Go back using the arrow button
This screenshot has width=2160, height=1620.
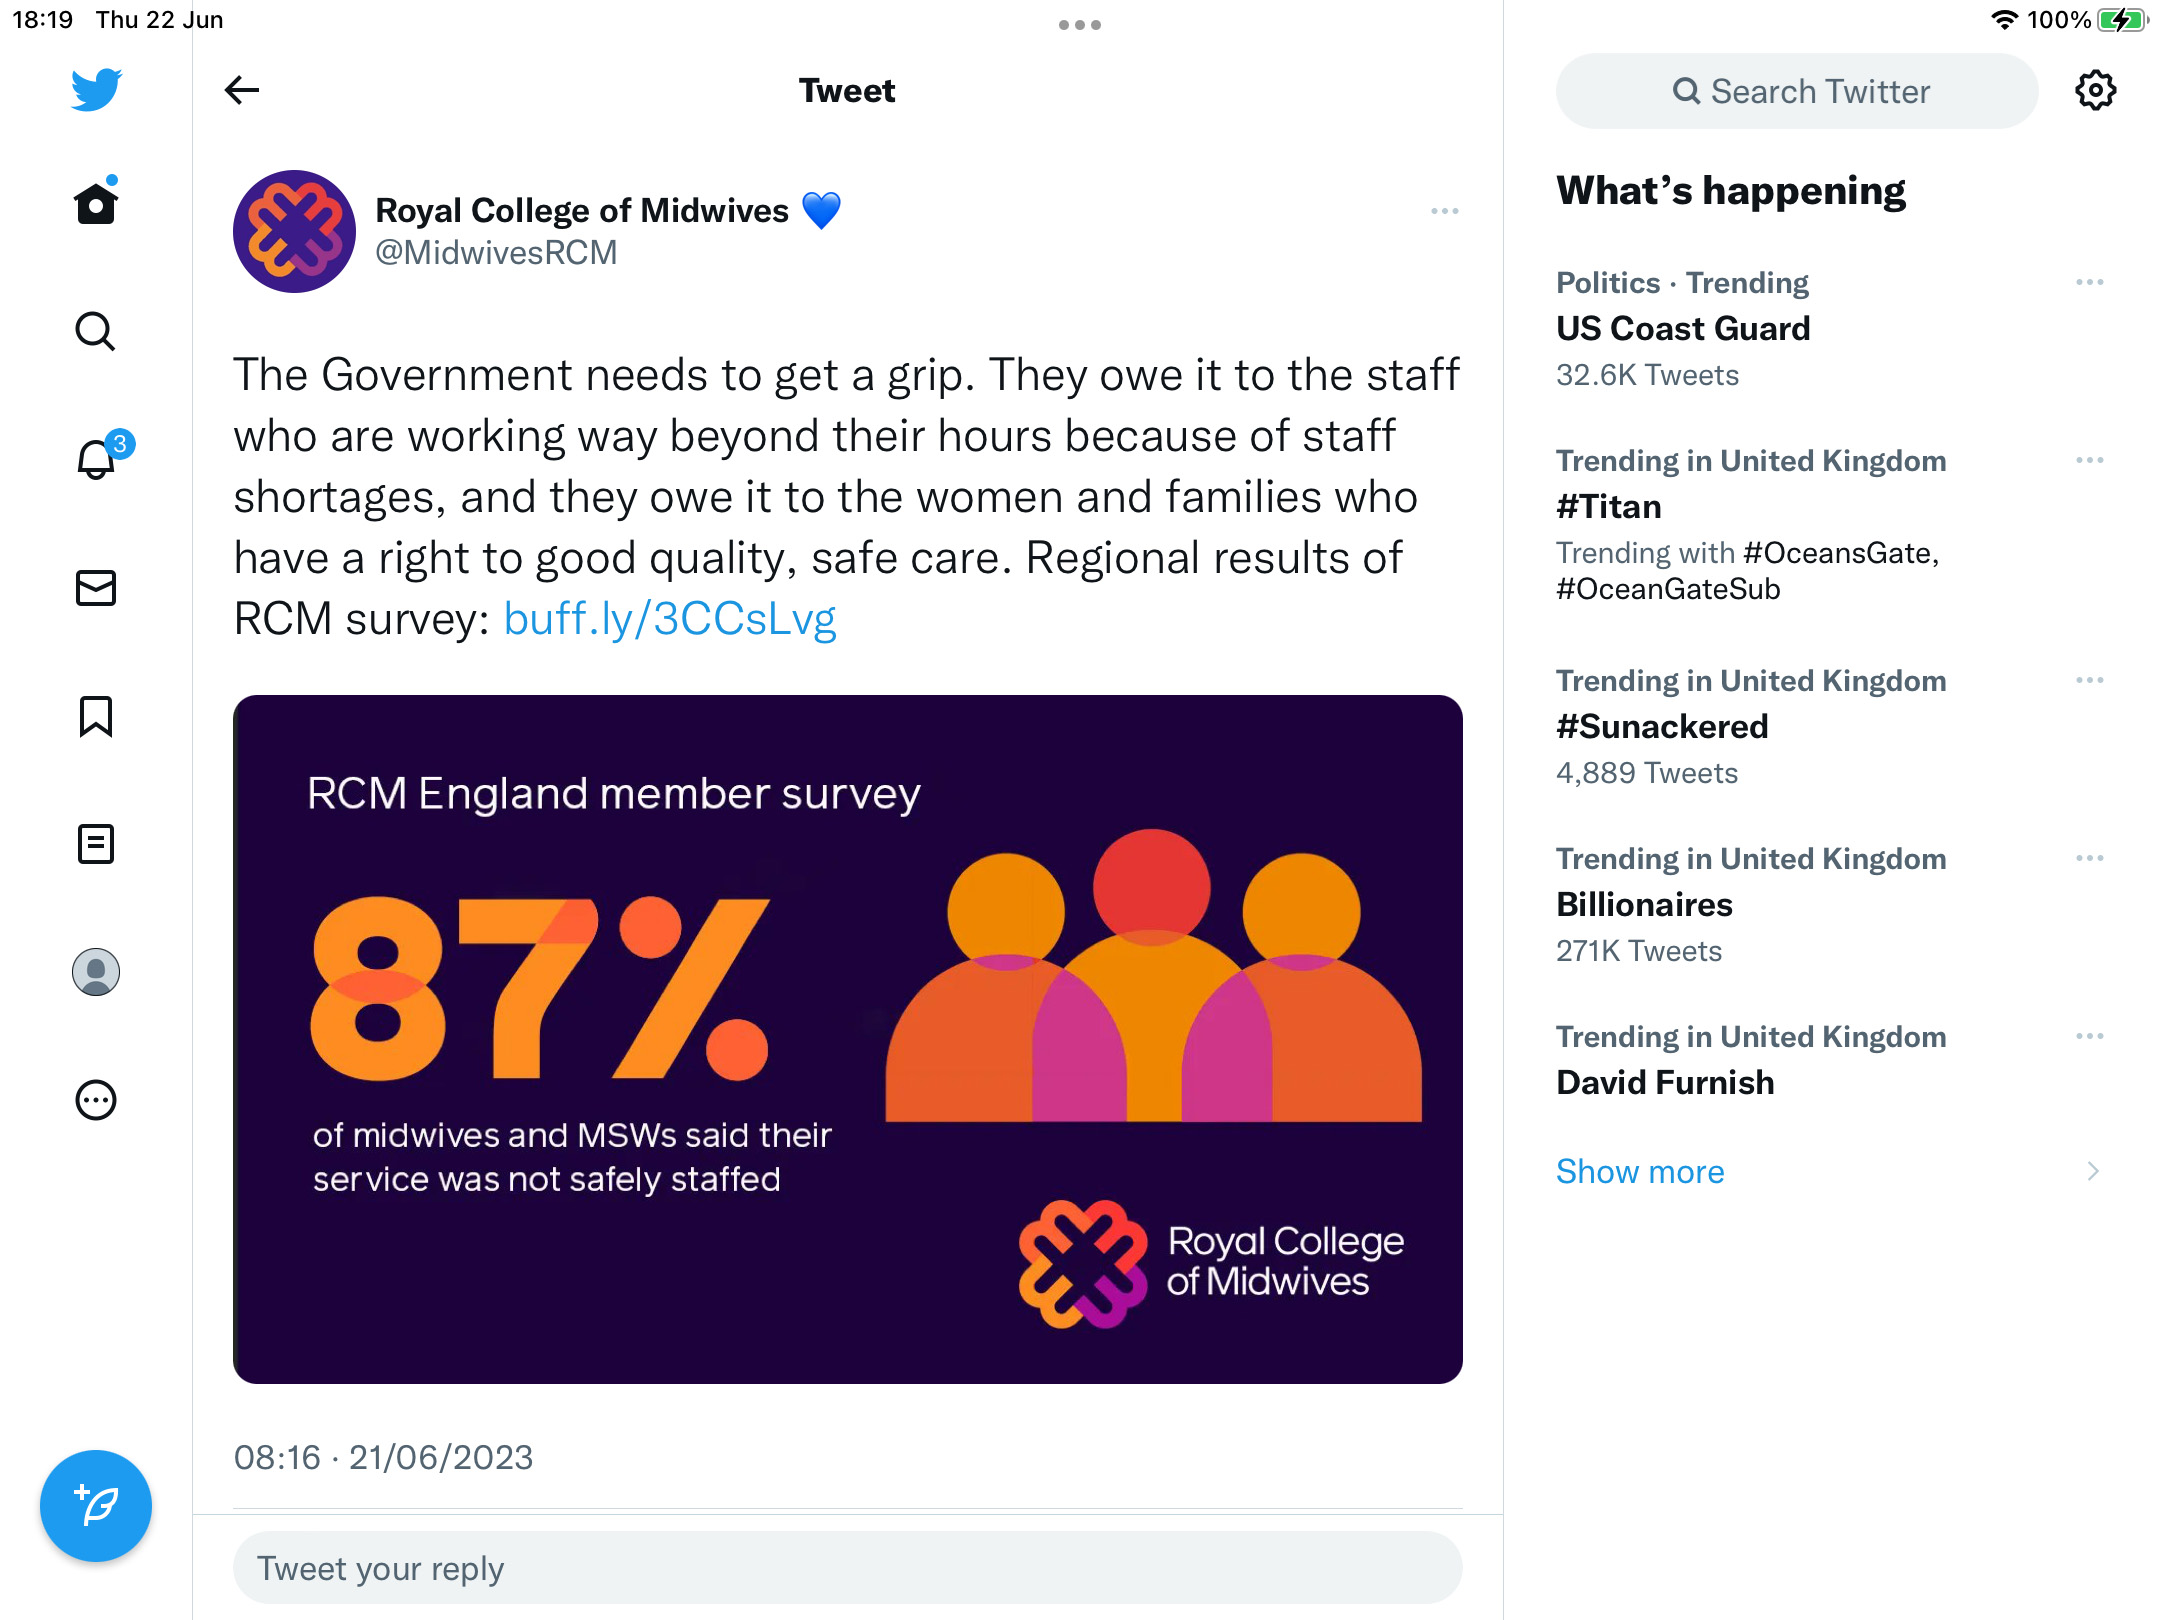pos(242,90)
